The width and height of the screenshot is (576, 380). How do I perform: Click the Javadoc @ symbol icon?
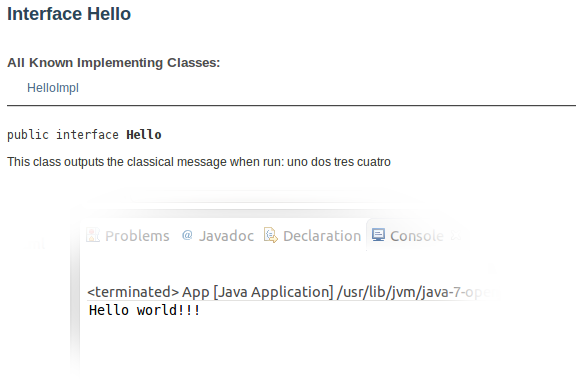coord(187,235)
